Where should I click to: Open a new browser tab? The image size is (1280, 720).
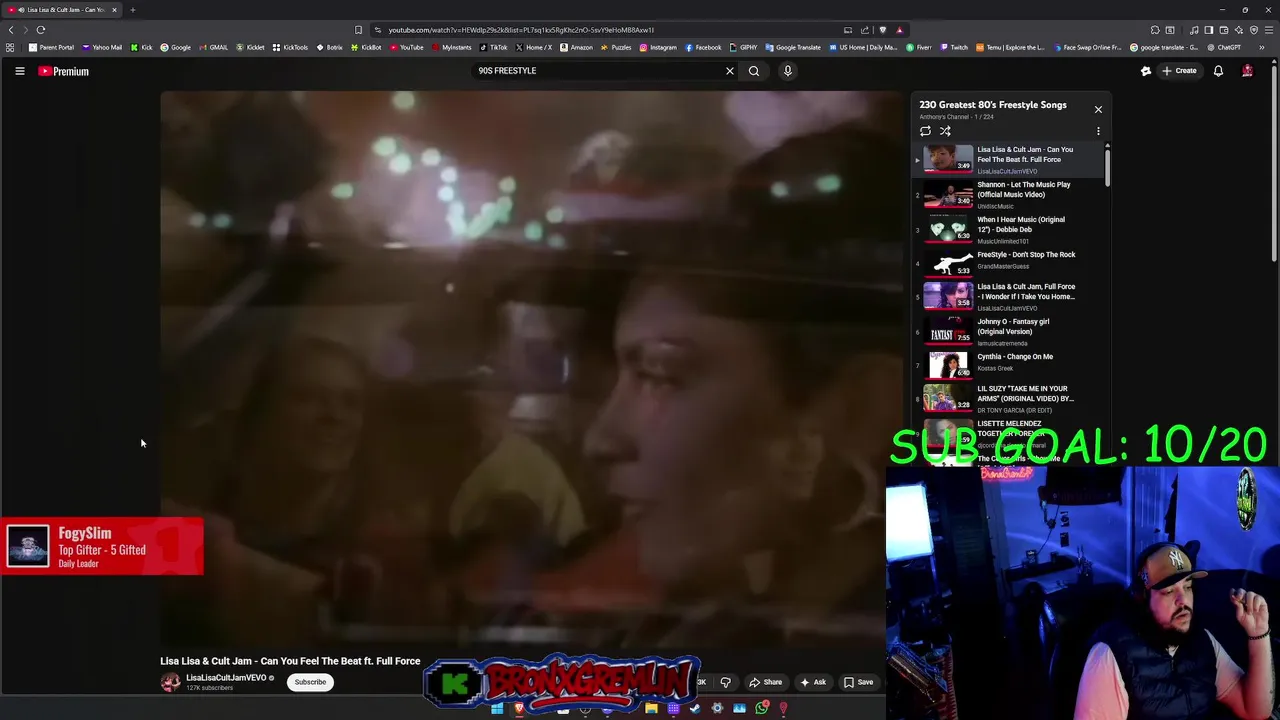(x=132, y=10)
